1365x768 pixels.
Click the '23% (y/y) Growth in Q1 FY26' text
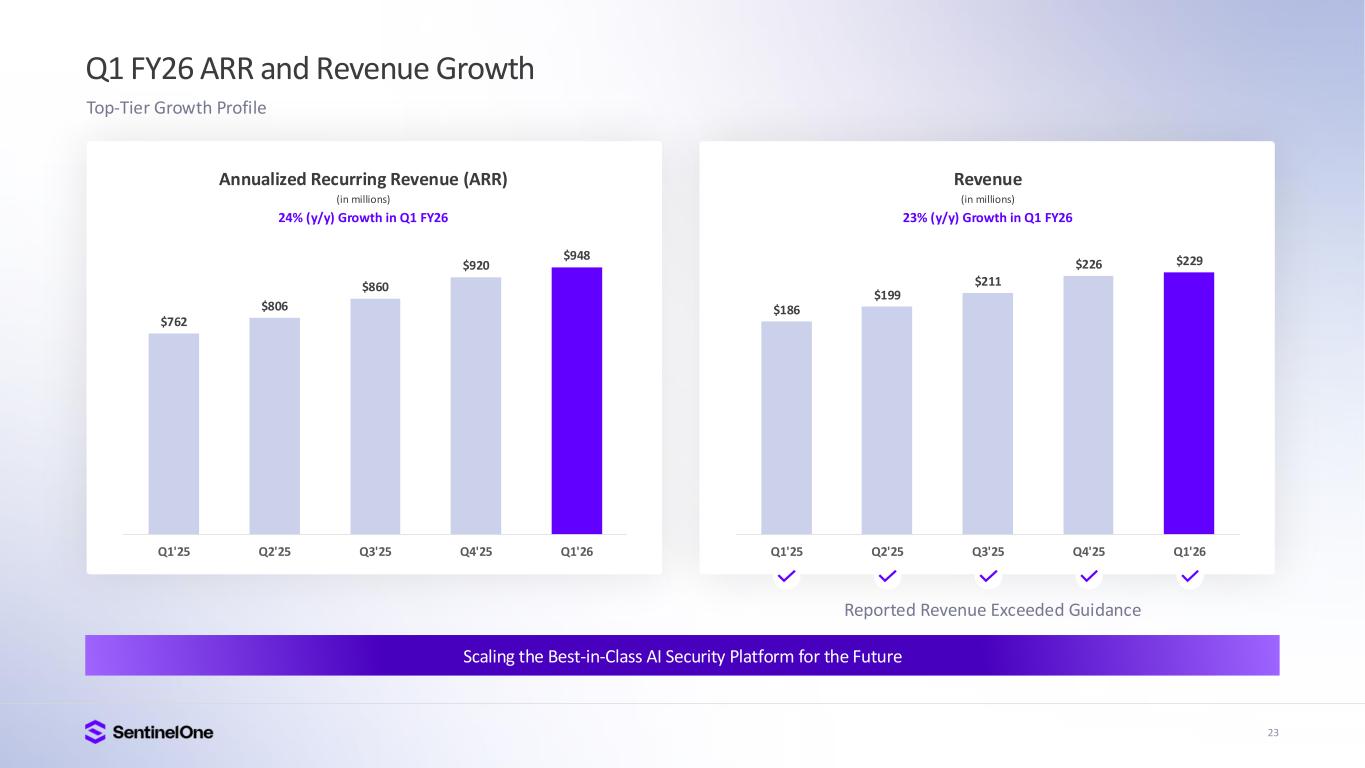pyautogui.click(x=987, y=218)
